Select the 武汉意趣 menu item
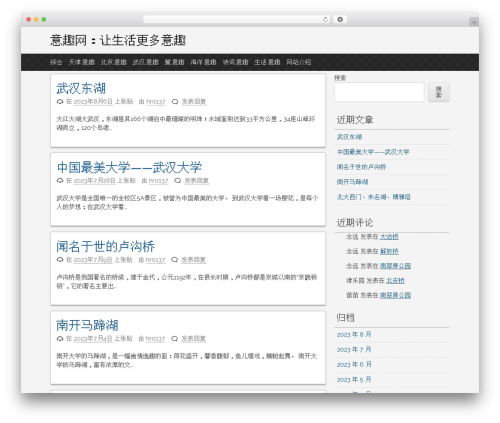The height and width of the screenshot is (423, 500). pos(146,62)
